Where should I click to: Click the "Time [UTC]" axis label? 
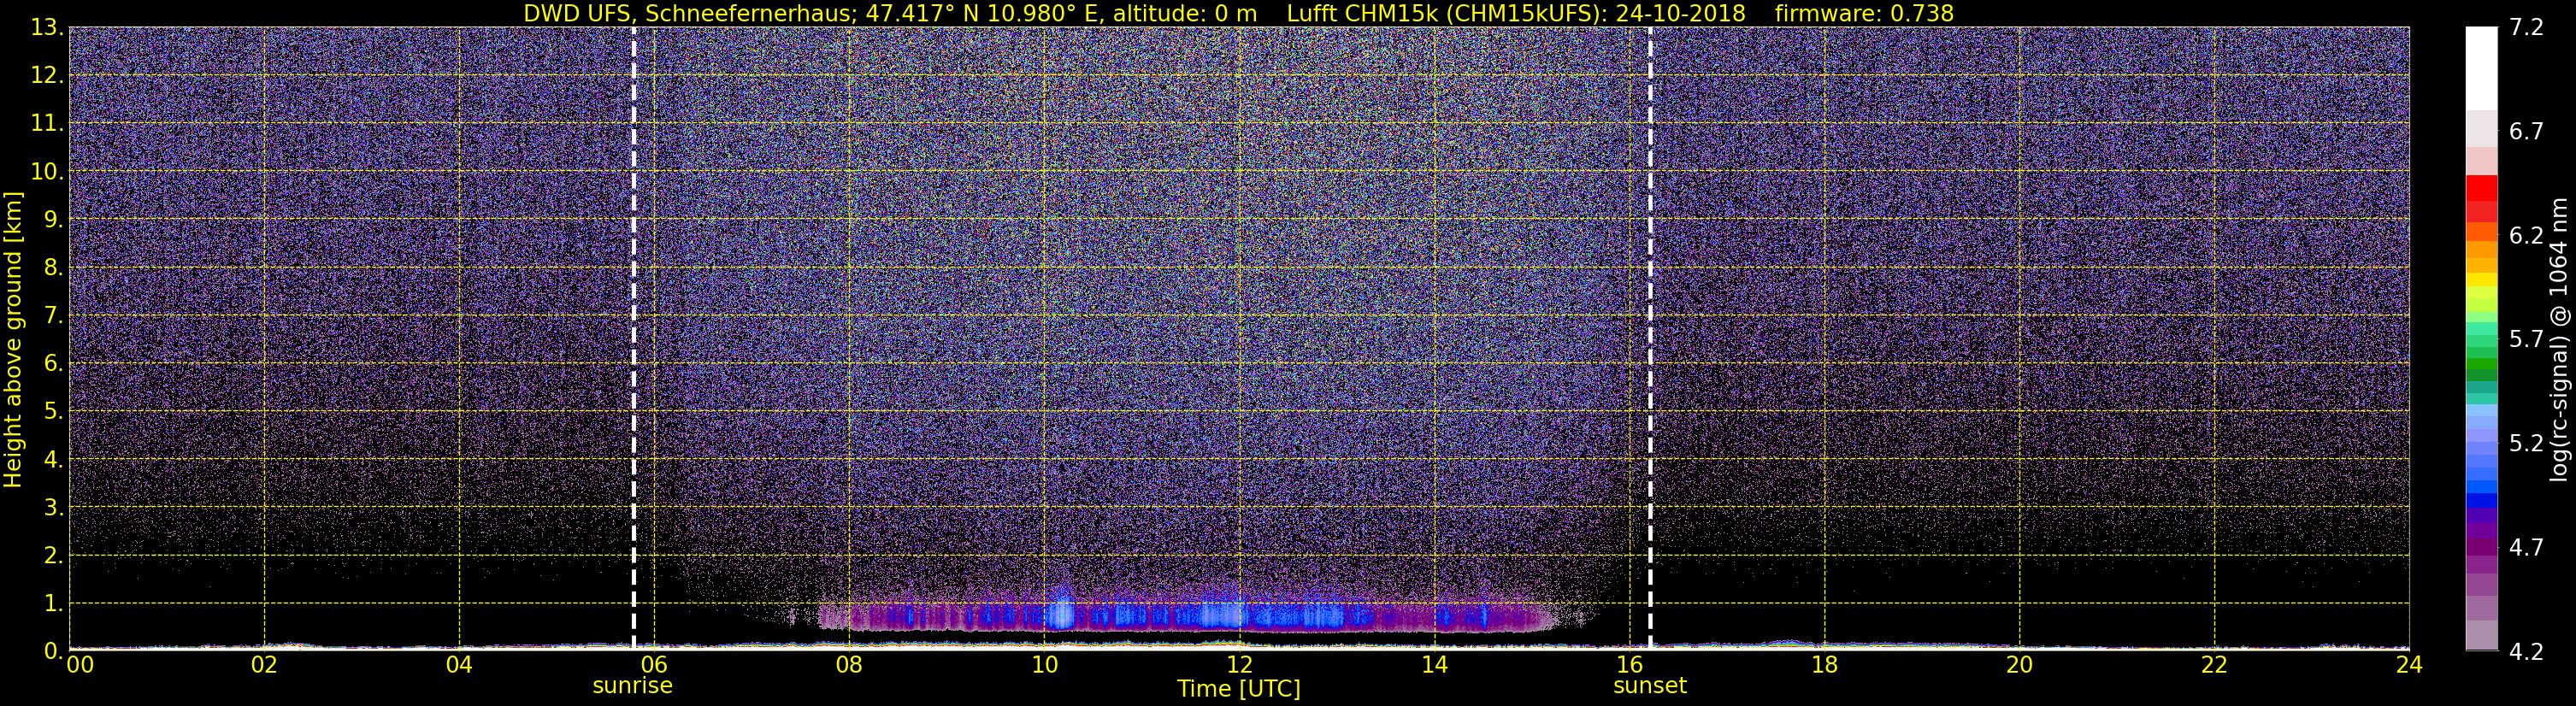click(x=1238, y=689)
